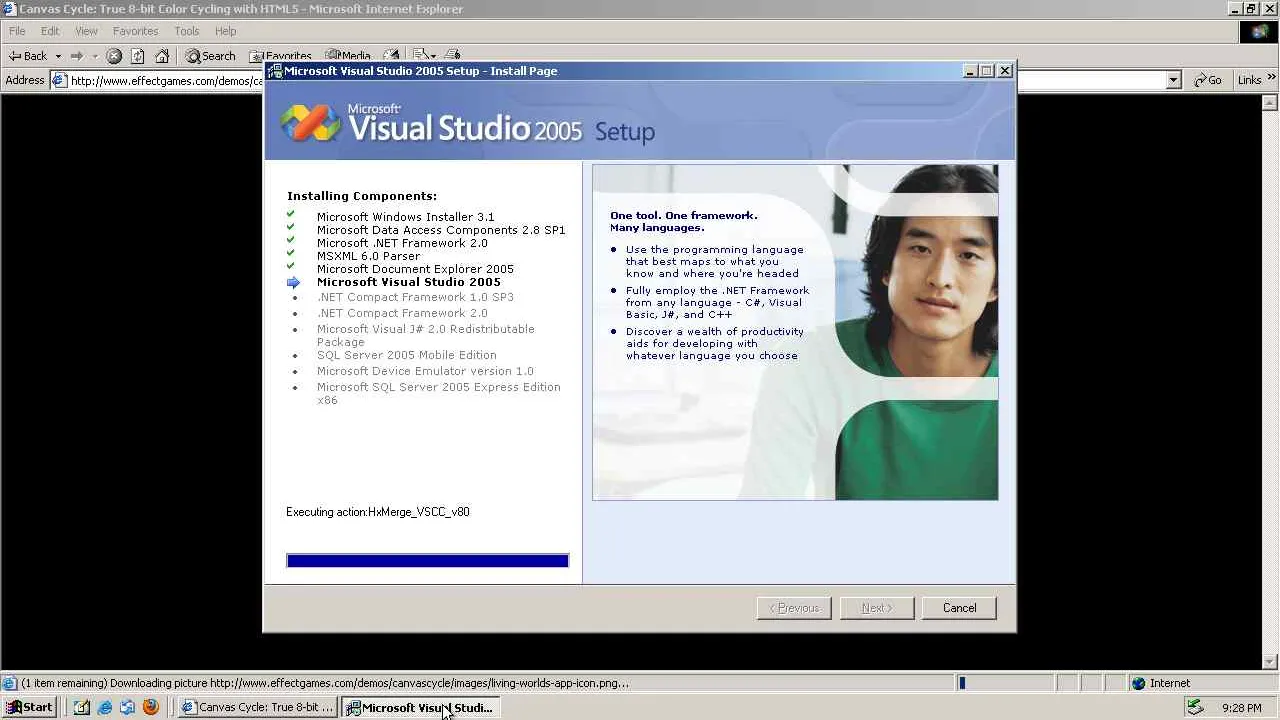1280x720 pixels.
Task: Select 'Microsoft Windows Installer 3.1' text
Action: pyautogui.click(x=405, y=217)
